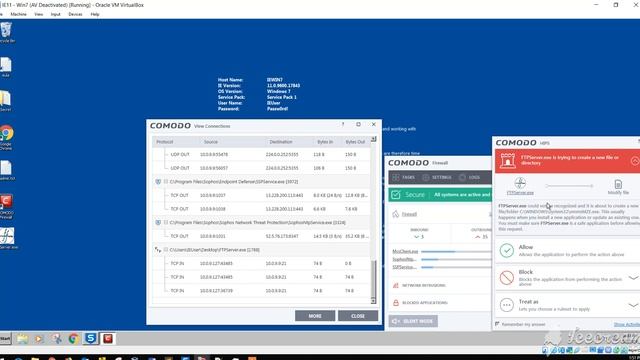Viewport: 640px width, 360px height.
Task: Click Comodo icon in the VM taskbar
Action: coord(108,338)
